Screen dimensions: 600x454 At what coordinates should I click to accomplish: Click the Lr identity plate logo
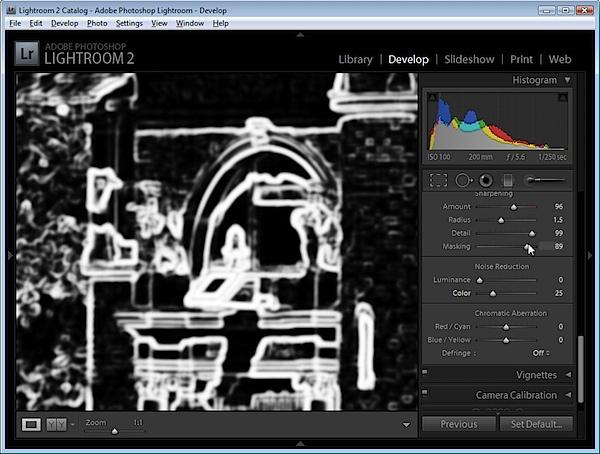[27, 54]
